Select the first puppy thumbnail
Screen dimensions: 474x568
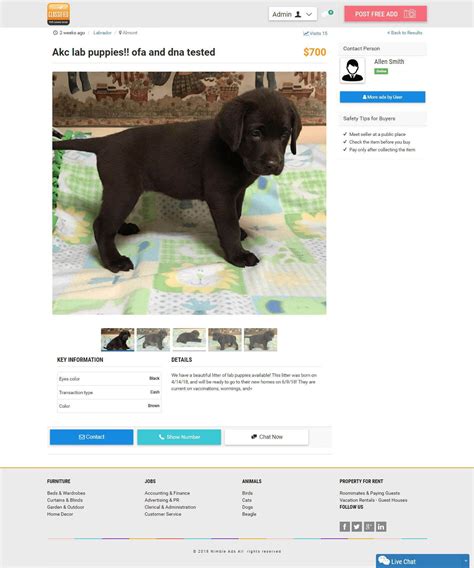coord(118,339)
